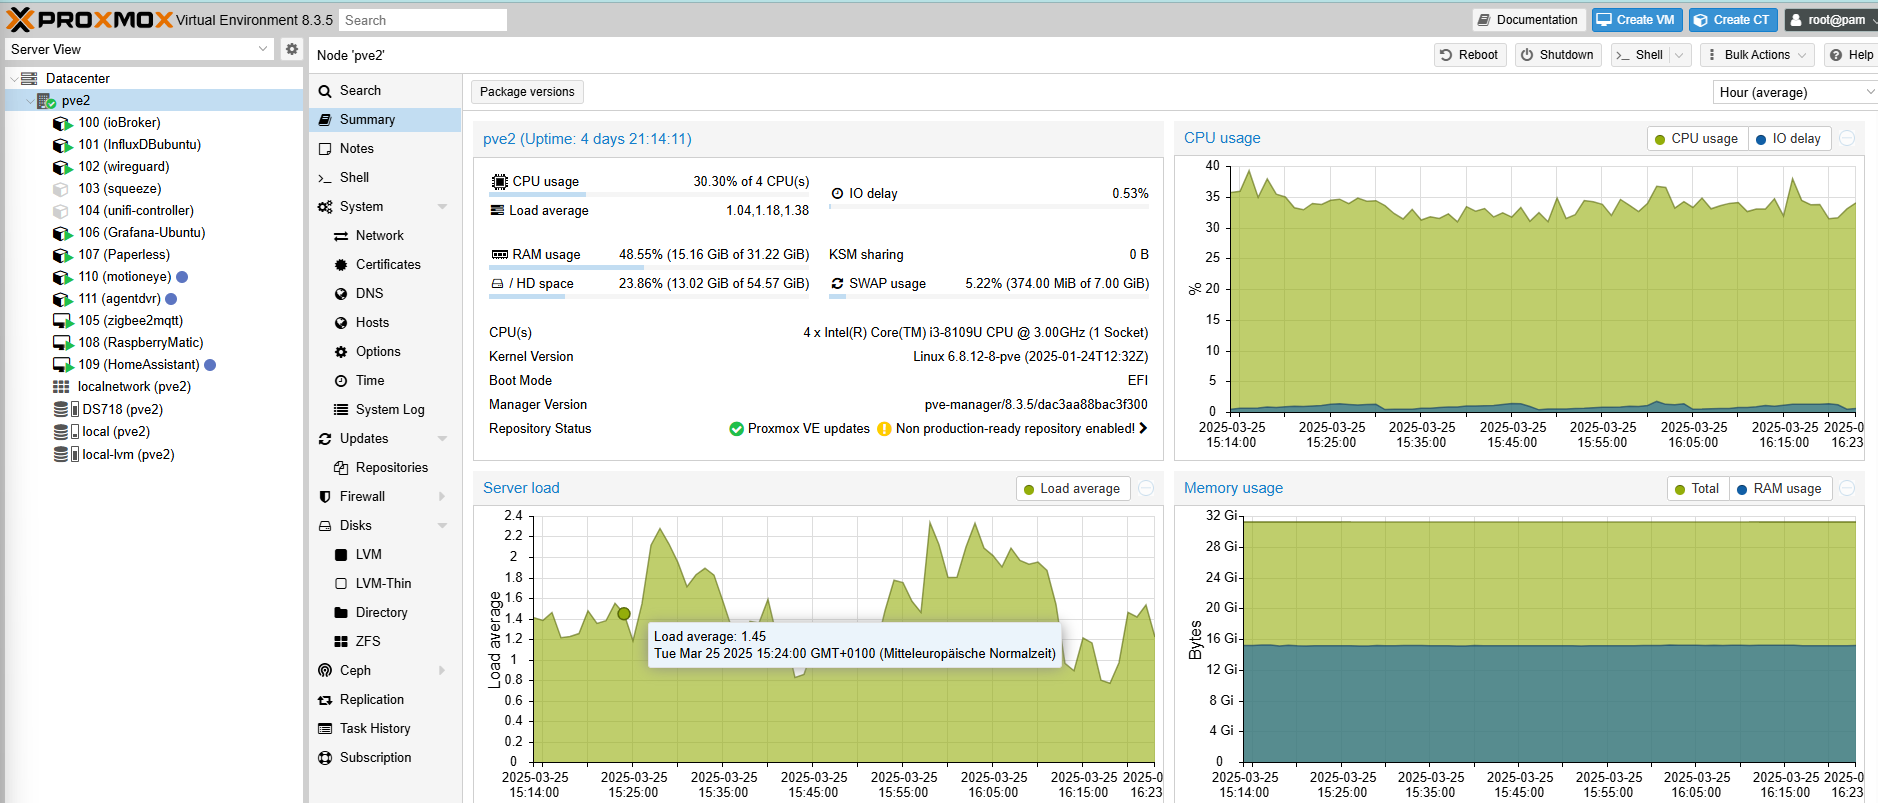The width and height of the screenshot is (1878, 803).
Task: Click the undo zoom button on Memory usage chart
Action: click(1848, 489)
